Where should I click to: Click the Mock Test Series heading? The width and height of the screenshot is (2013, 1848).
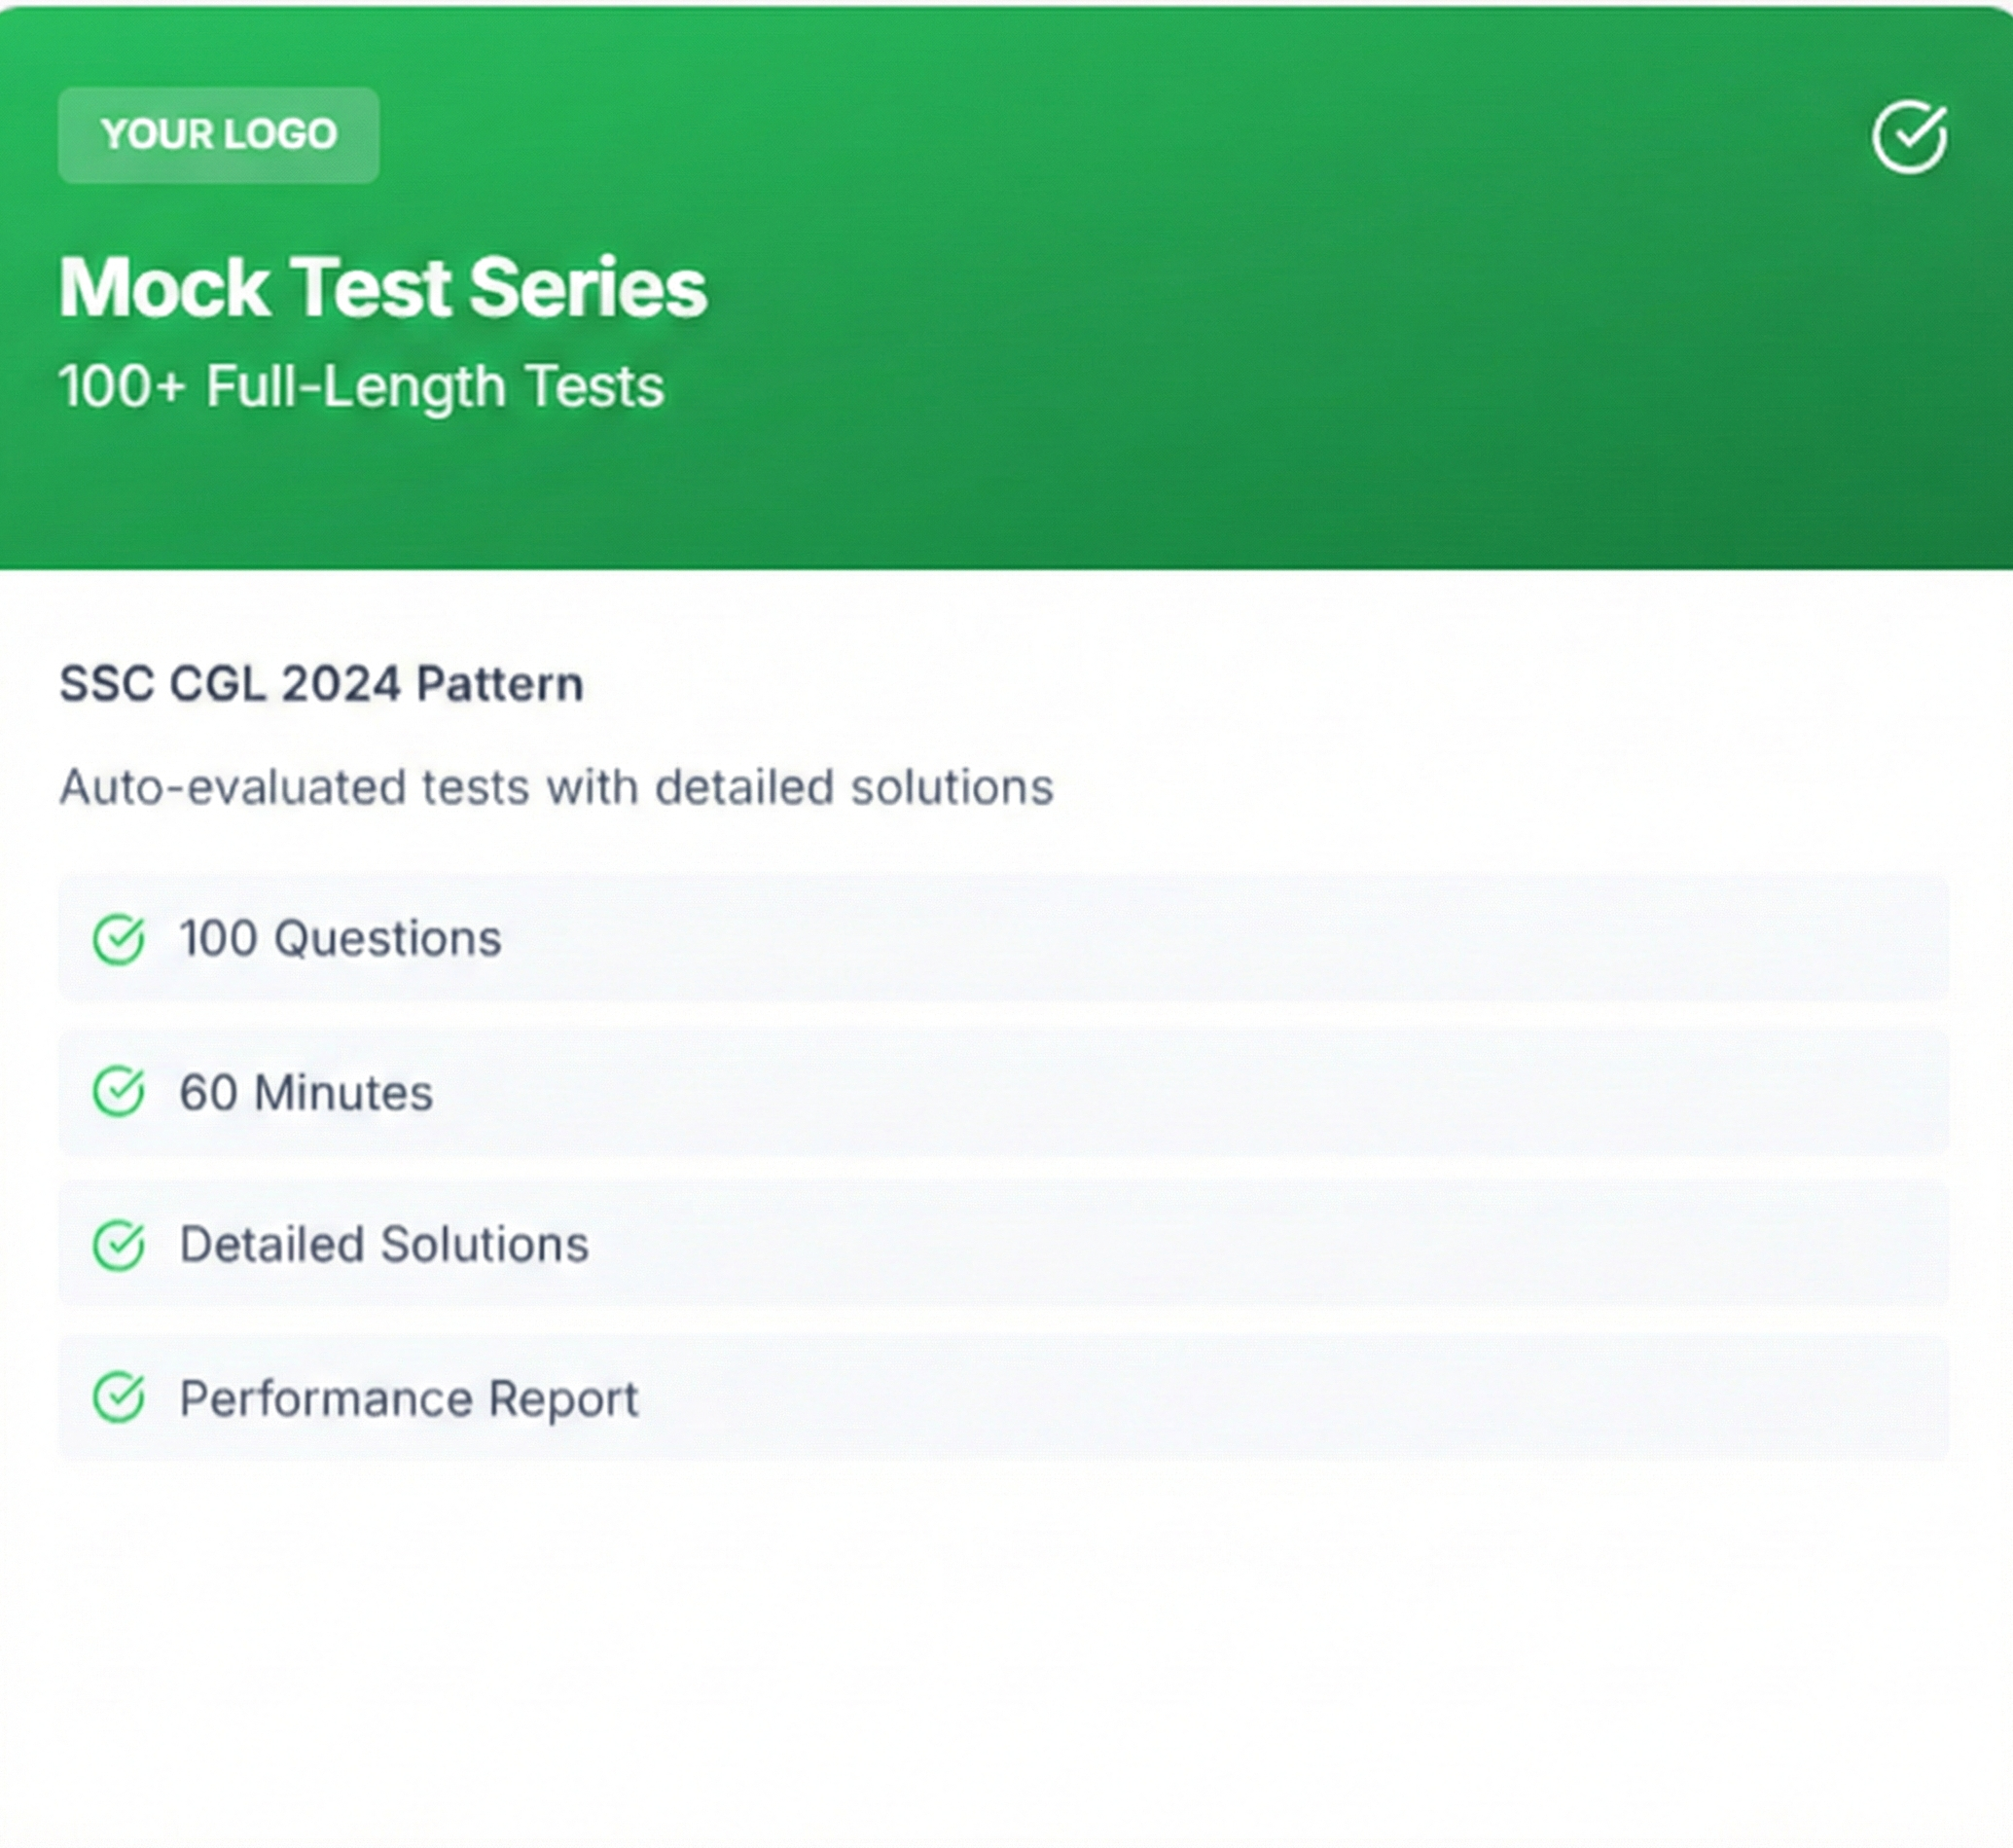pyautogui.click(x=382, y=288)
